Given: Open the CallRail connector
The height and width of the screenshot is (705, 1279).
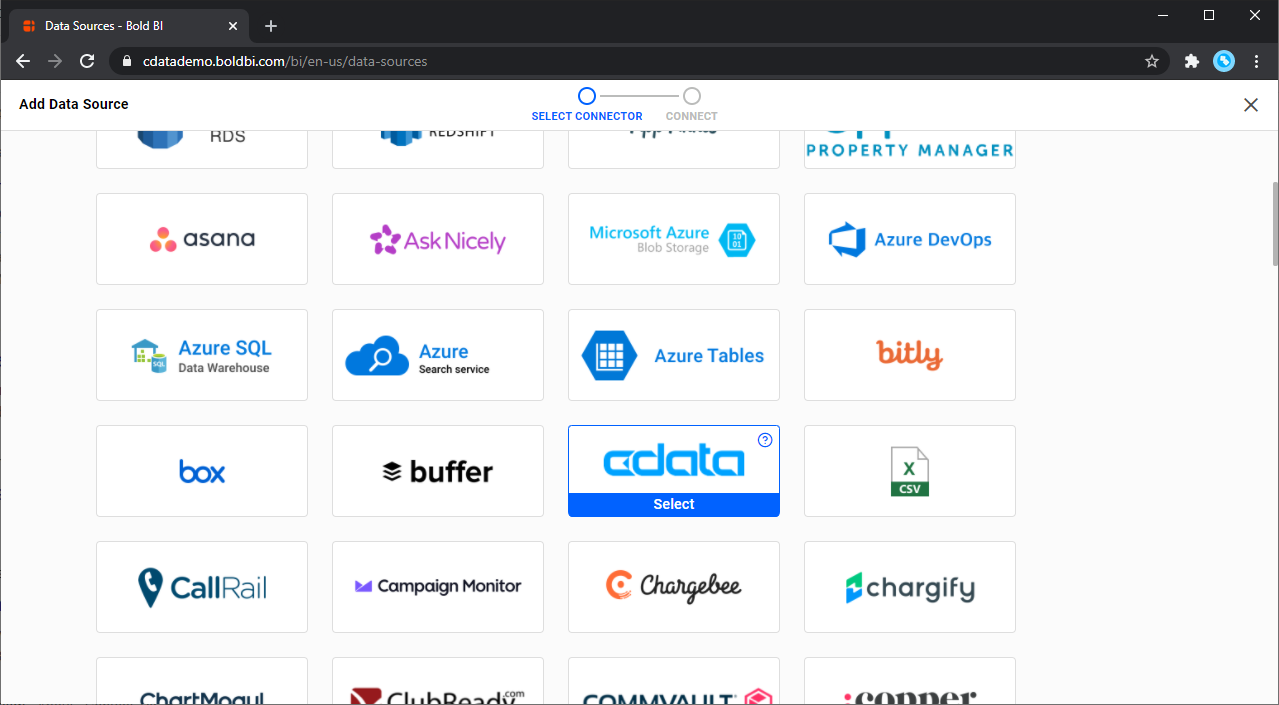Looking at the screenshot, I should pyautogui.click(x=202, y=587).
